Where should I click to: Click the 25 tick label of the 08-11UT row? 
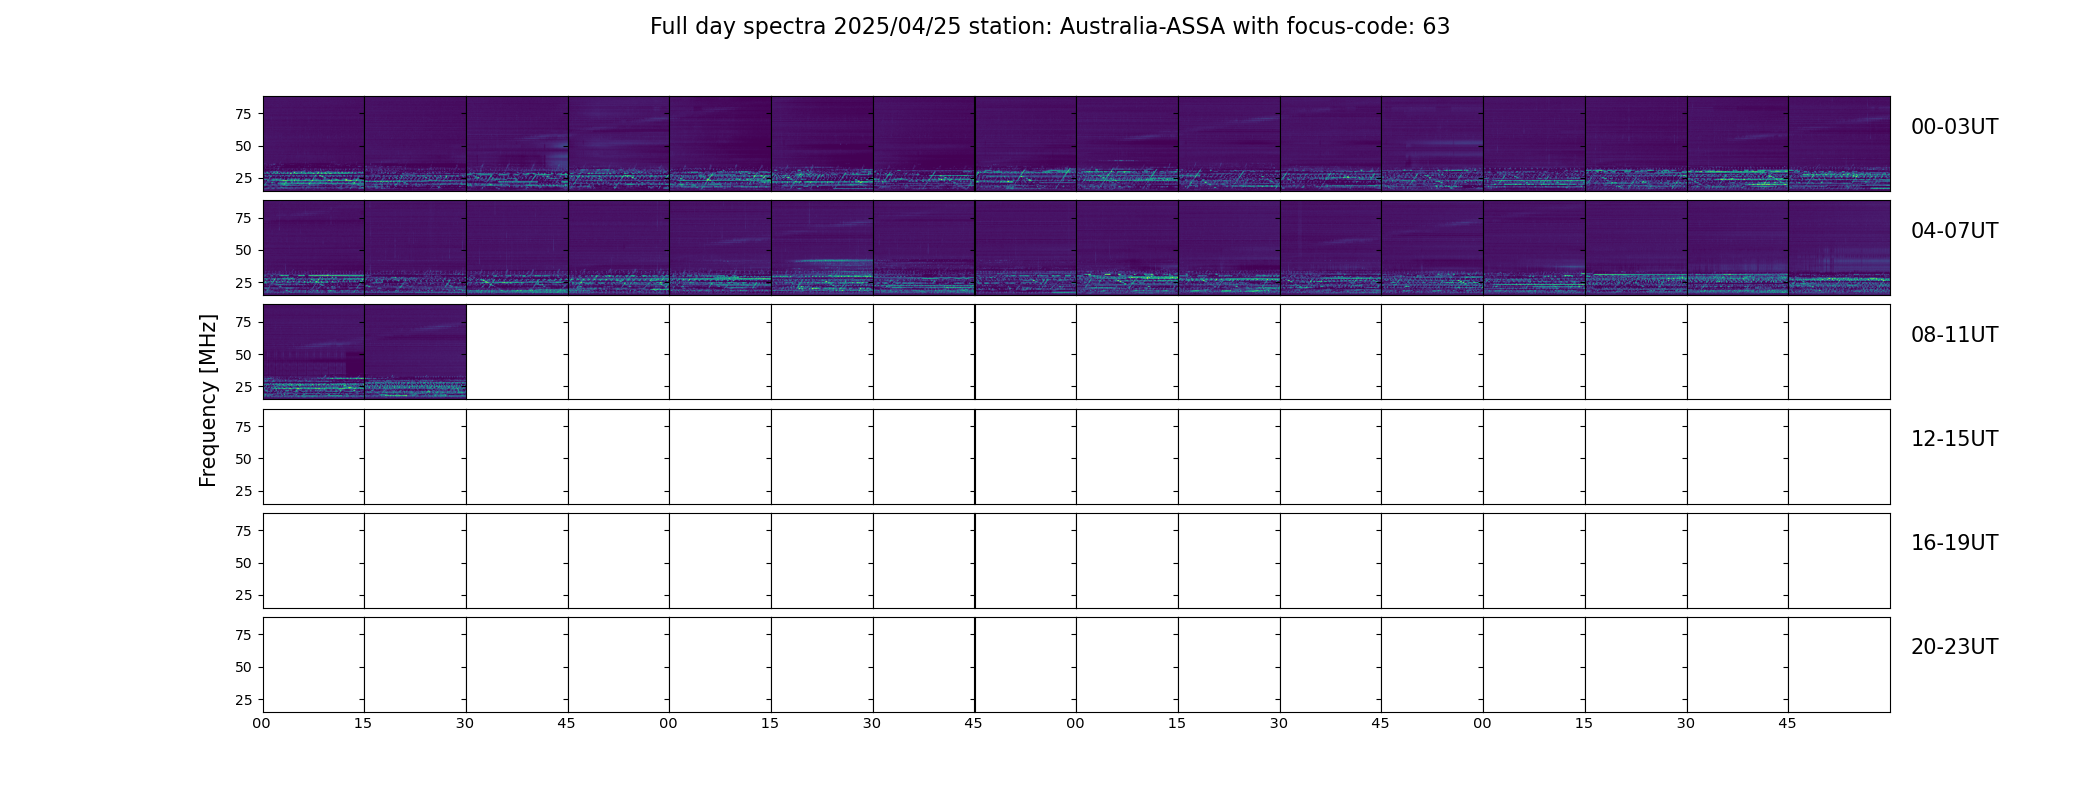[x=243, y=387]
